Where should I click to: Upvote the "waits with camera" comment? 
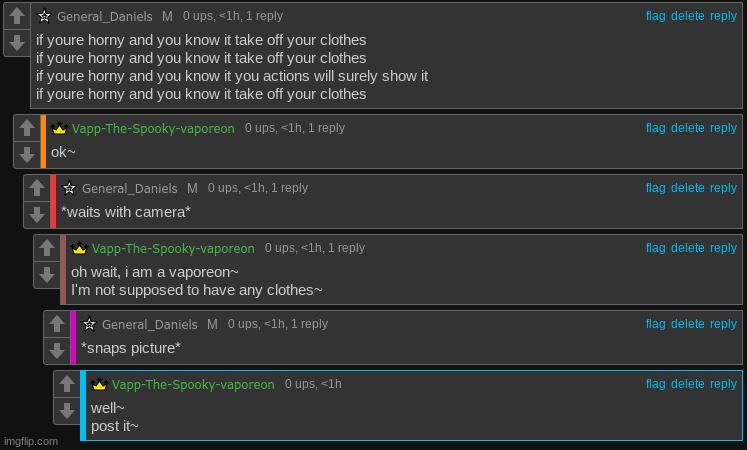click(x=37, y=188)
